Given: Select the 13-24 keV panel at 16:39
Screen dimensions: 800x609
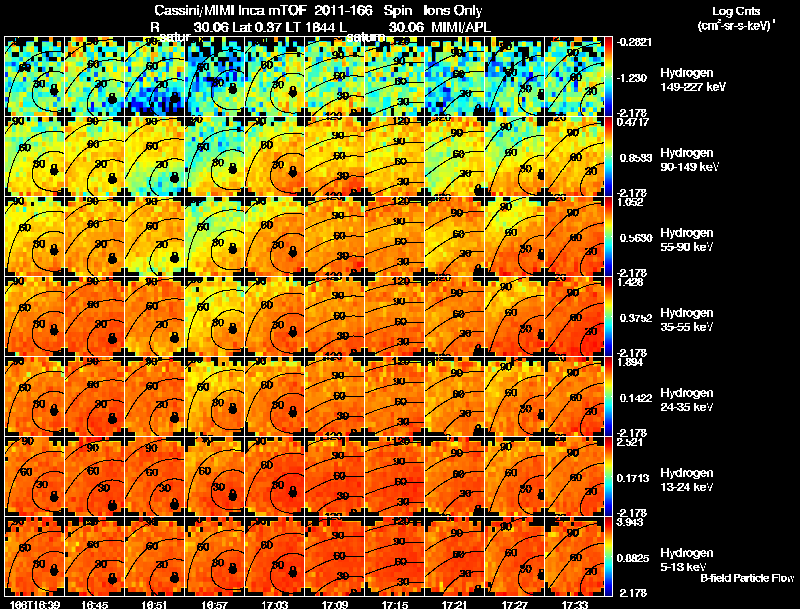Looking at the screenshot, I should tap(35, 477).
